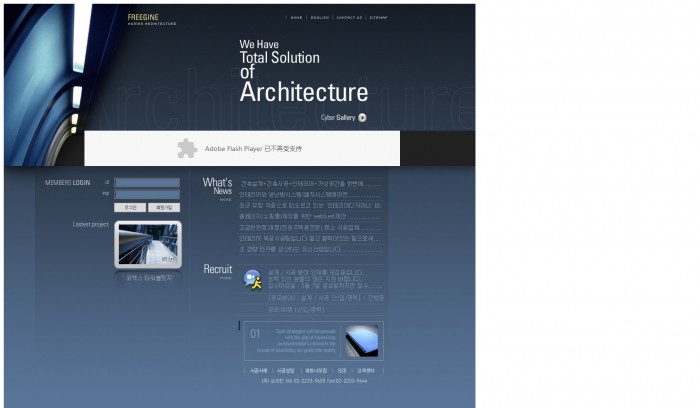This screenshot has height=408, width=700.
Task: Switch to ENGLISH language link
Action: [x=320, y=18]
